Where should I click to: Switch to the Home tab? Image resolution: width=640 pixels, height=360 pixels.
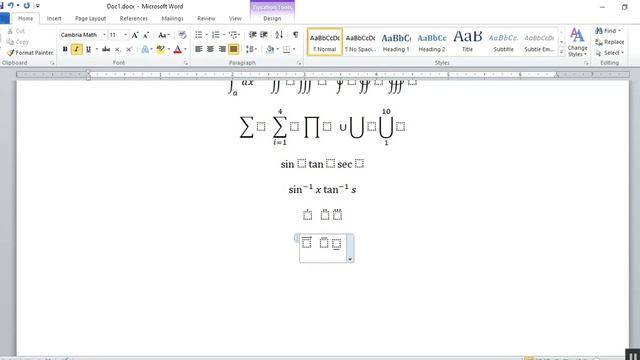coord(25,18)
